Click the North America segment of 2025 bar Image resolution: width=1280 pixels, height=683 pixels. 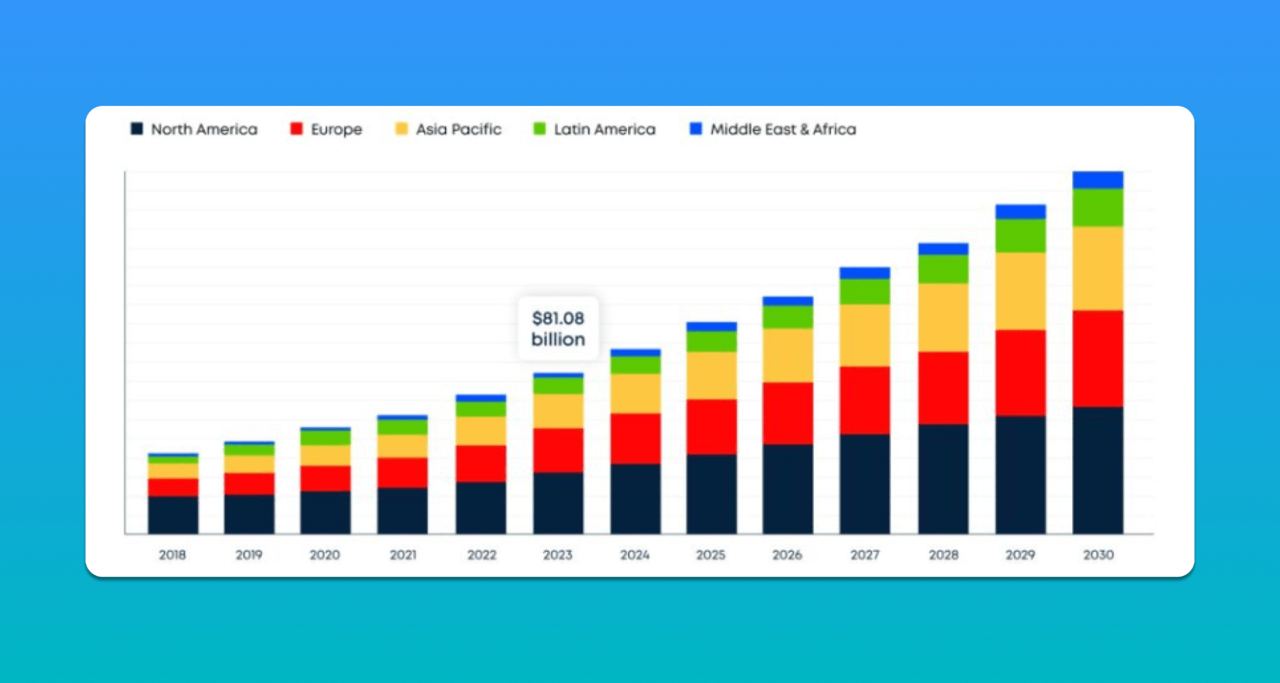(711, 494)
